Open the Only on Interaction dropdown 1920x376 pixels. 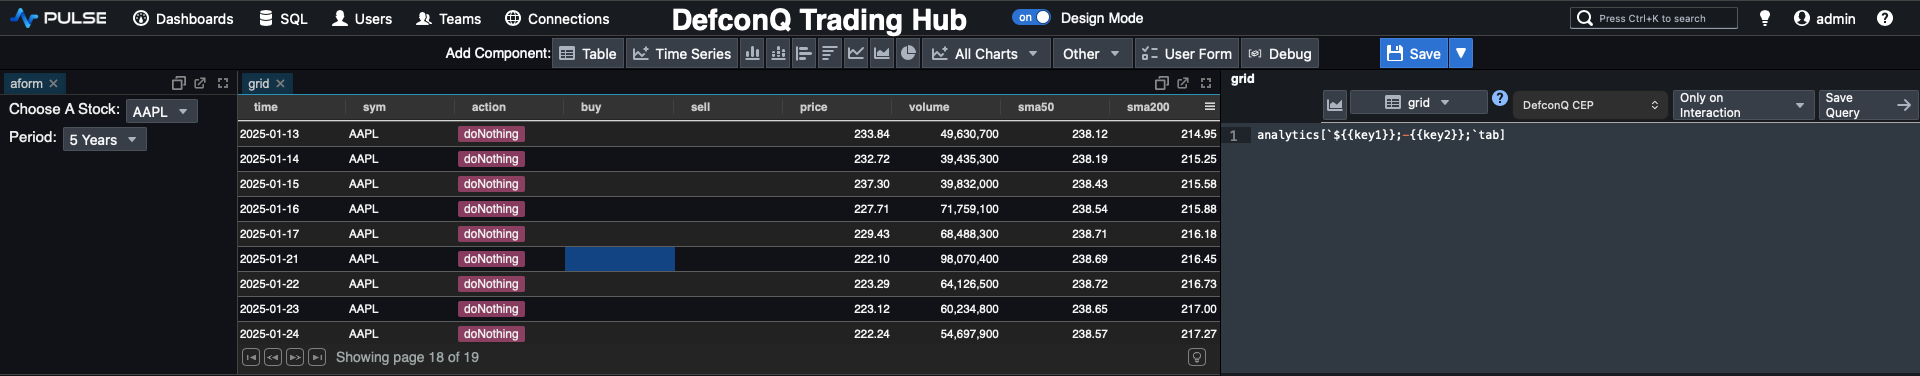click(1743, 105)
